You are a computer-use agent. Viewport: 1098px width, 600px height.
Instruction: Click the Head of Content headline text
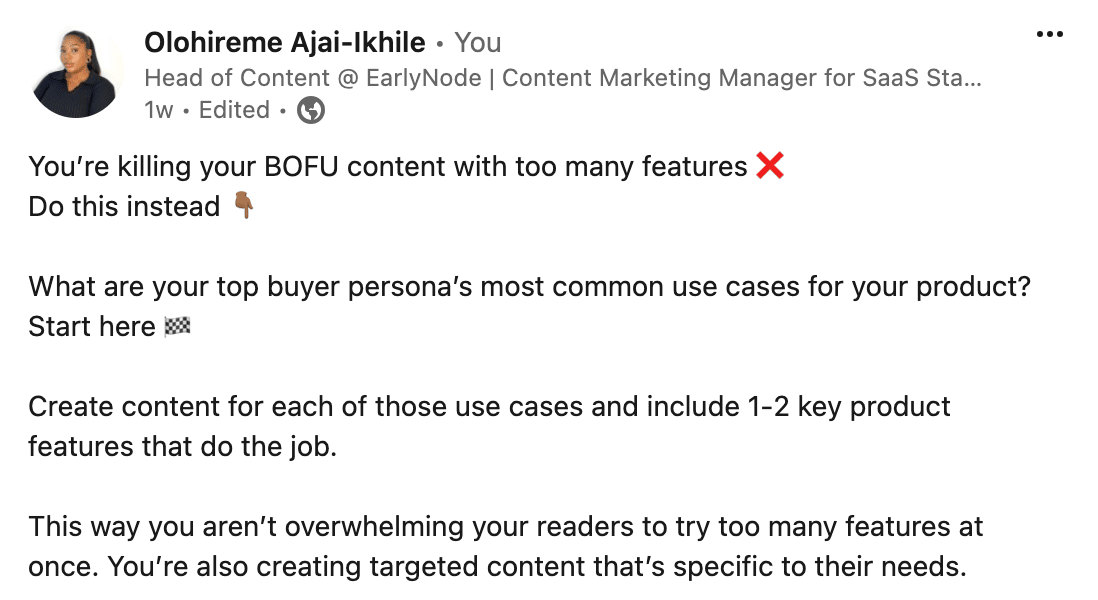tap(563, 78)
